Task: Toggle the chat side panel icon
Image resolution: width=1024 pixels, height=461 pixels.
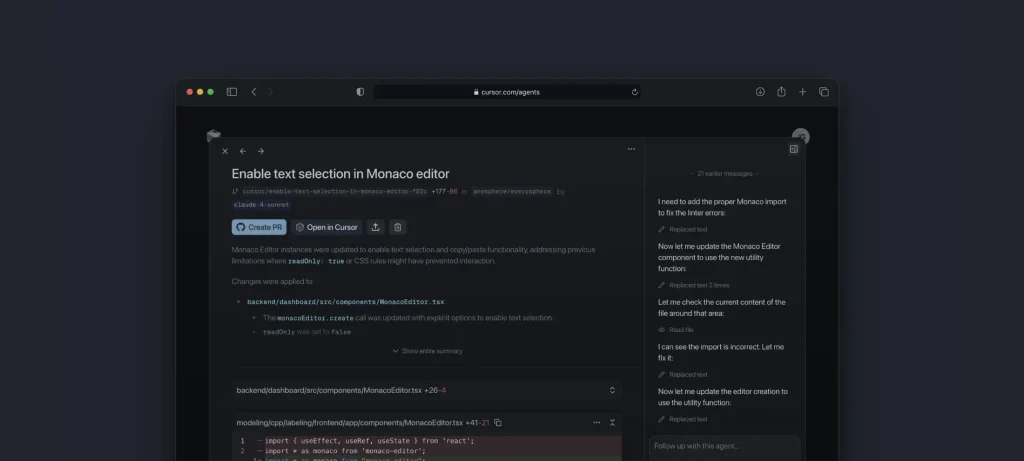Action: (x=793, y=149)
